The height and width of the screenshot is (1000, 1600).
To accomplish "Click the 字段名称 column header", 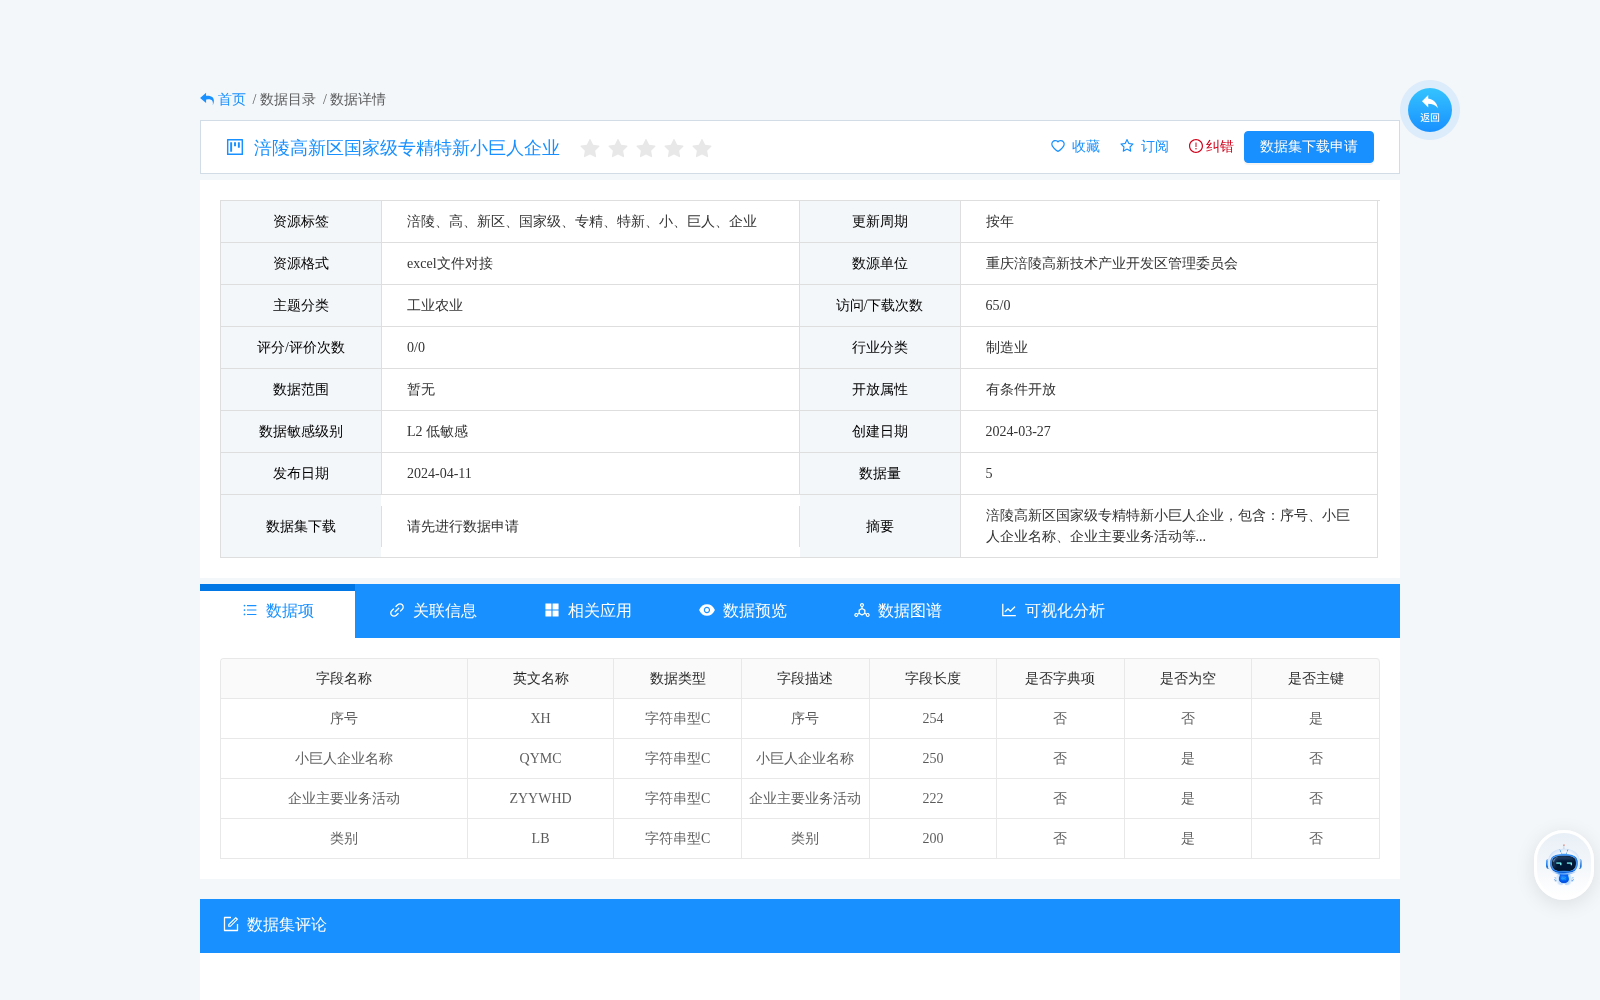I will pyautogui.click(x=344, y=678).
